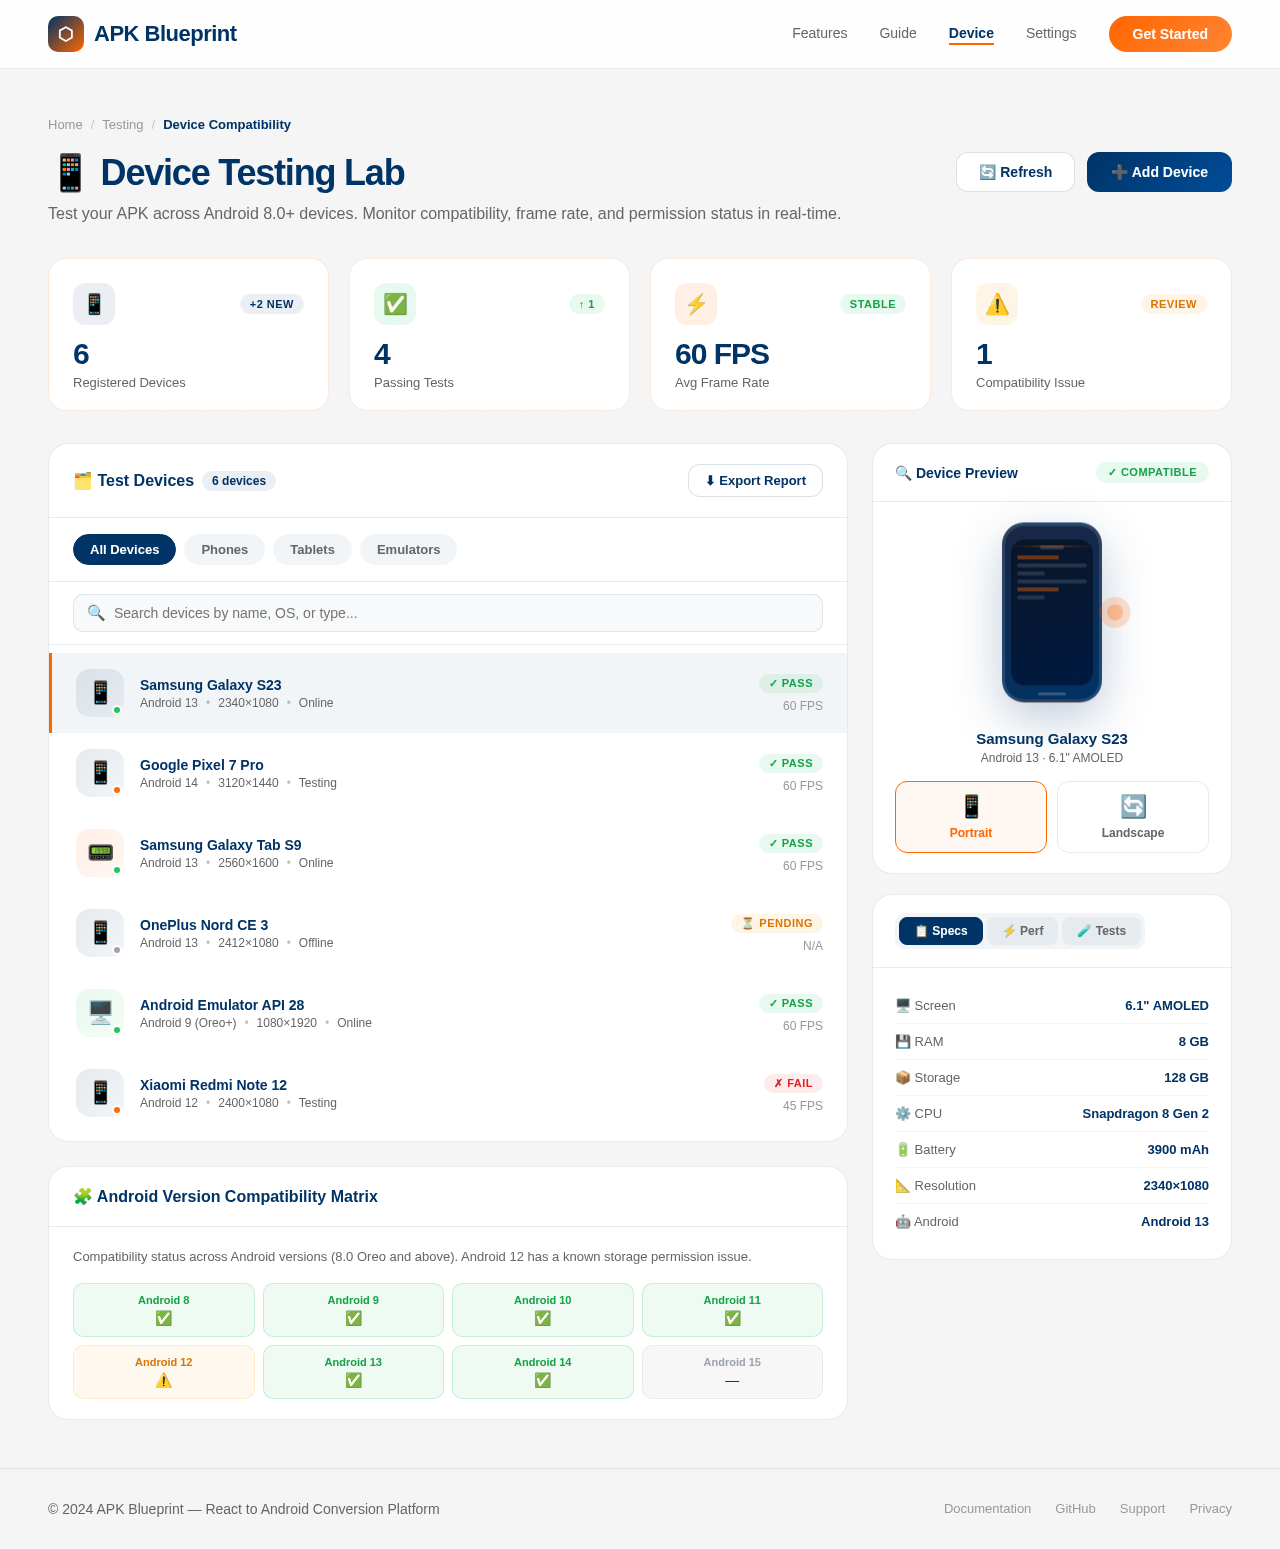Image resolution: width=1280 pixels, height=1549 pixels.
Task: Open the Device menu item in navigation
Action: [971, 33]
